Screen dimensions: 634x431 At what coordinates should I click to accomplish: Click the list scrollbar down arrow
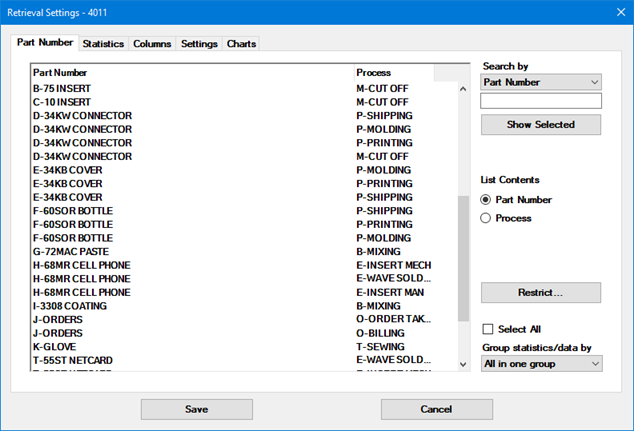[463, 365]
